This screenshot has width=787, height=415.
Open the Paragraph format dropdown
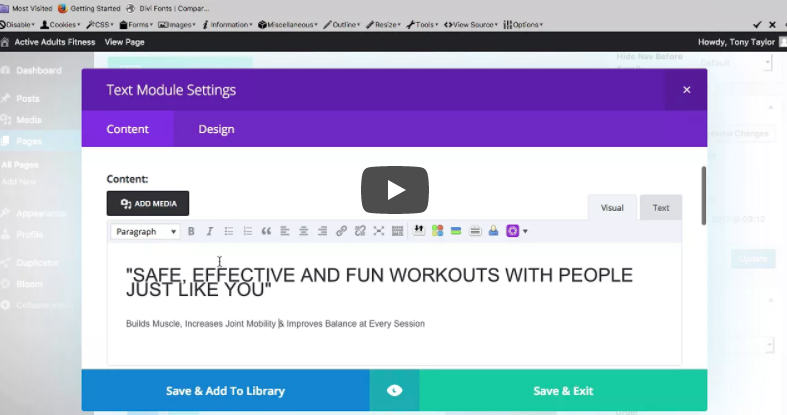145,231
